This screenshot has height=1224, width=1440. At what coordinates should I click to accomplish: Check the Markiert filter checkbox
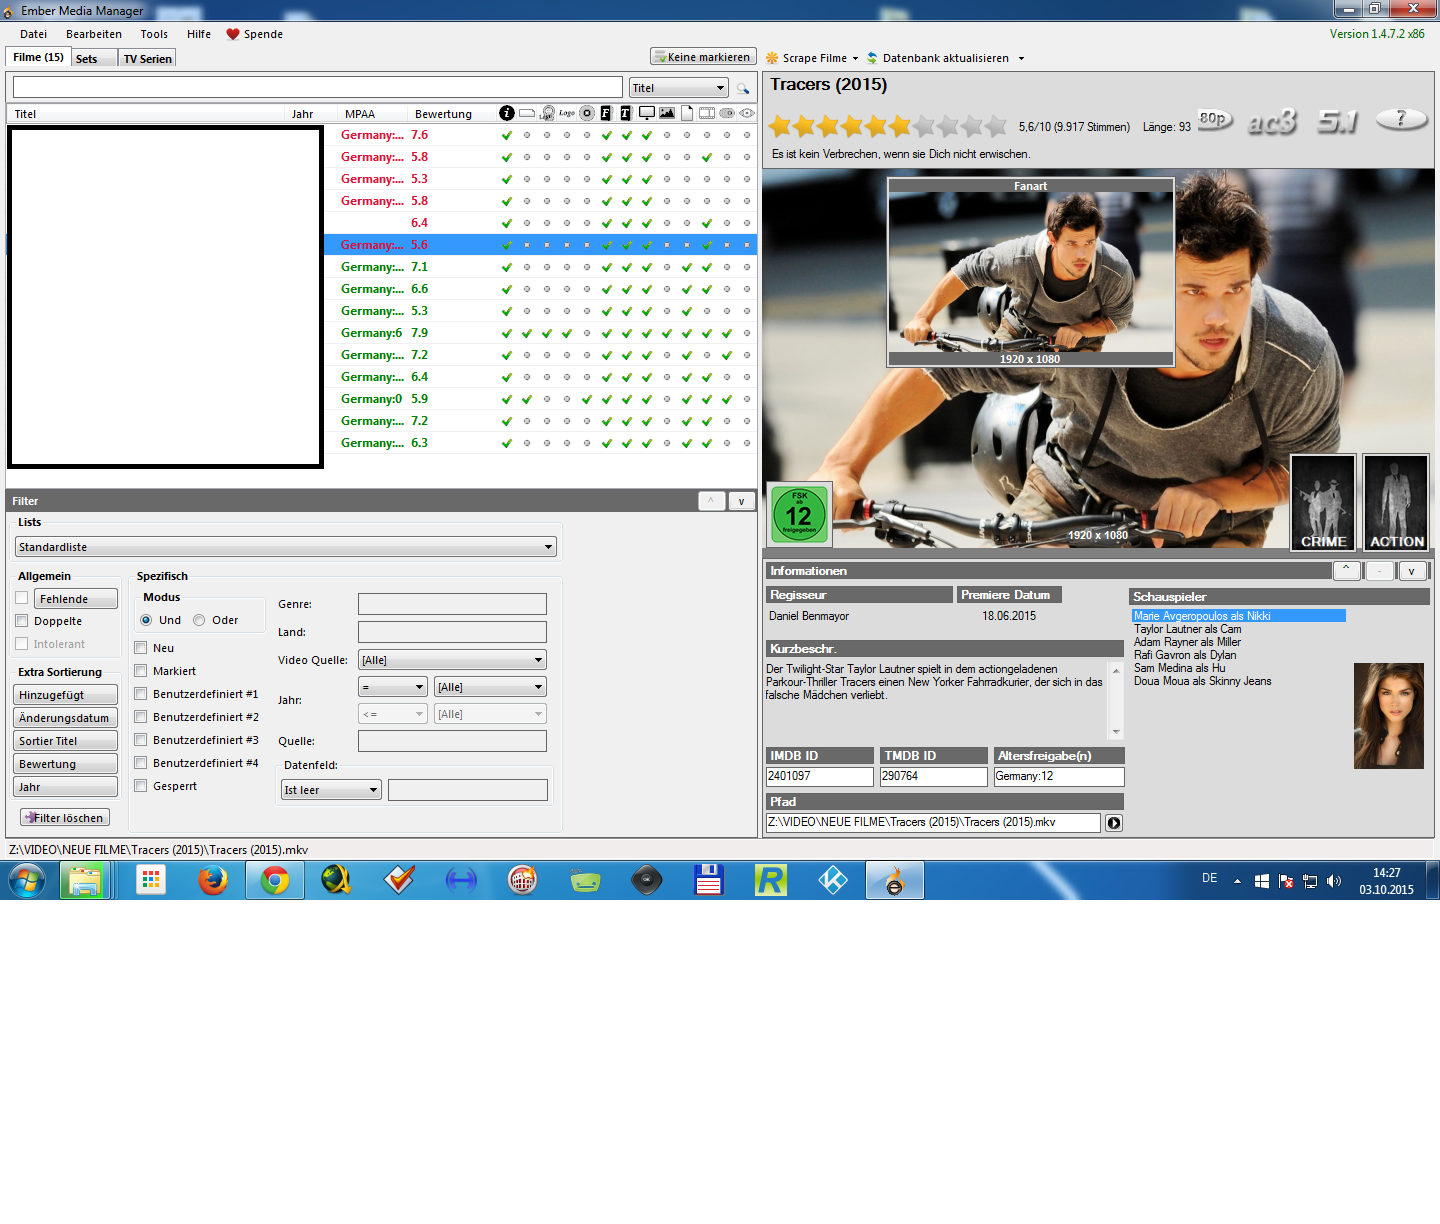coord(141,670)
